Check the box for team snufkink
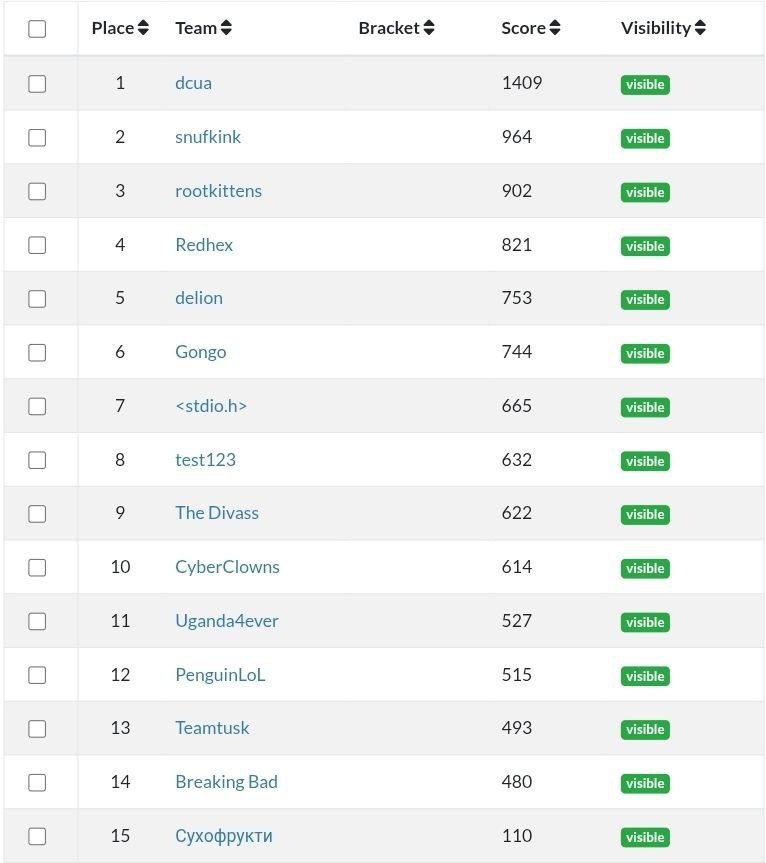 click(x=37, y=138)
